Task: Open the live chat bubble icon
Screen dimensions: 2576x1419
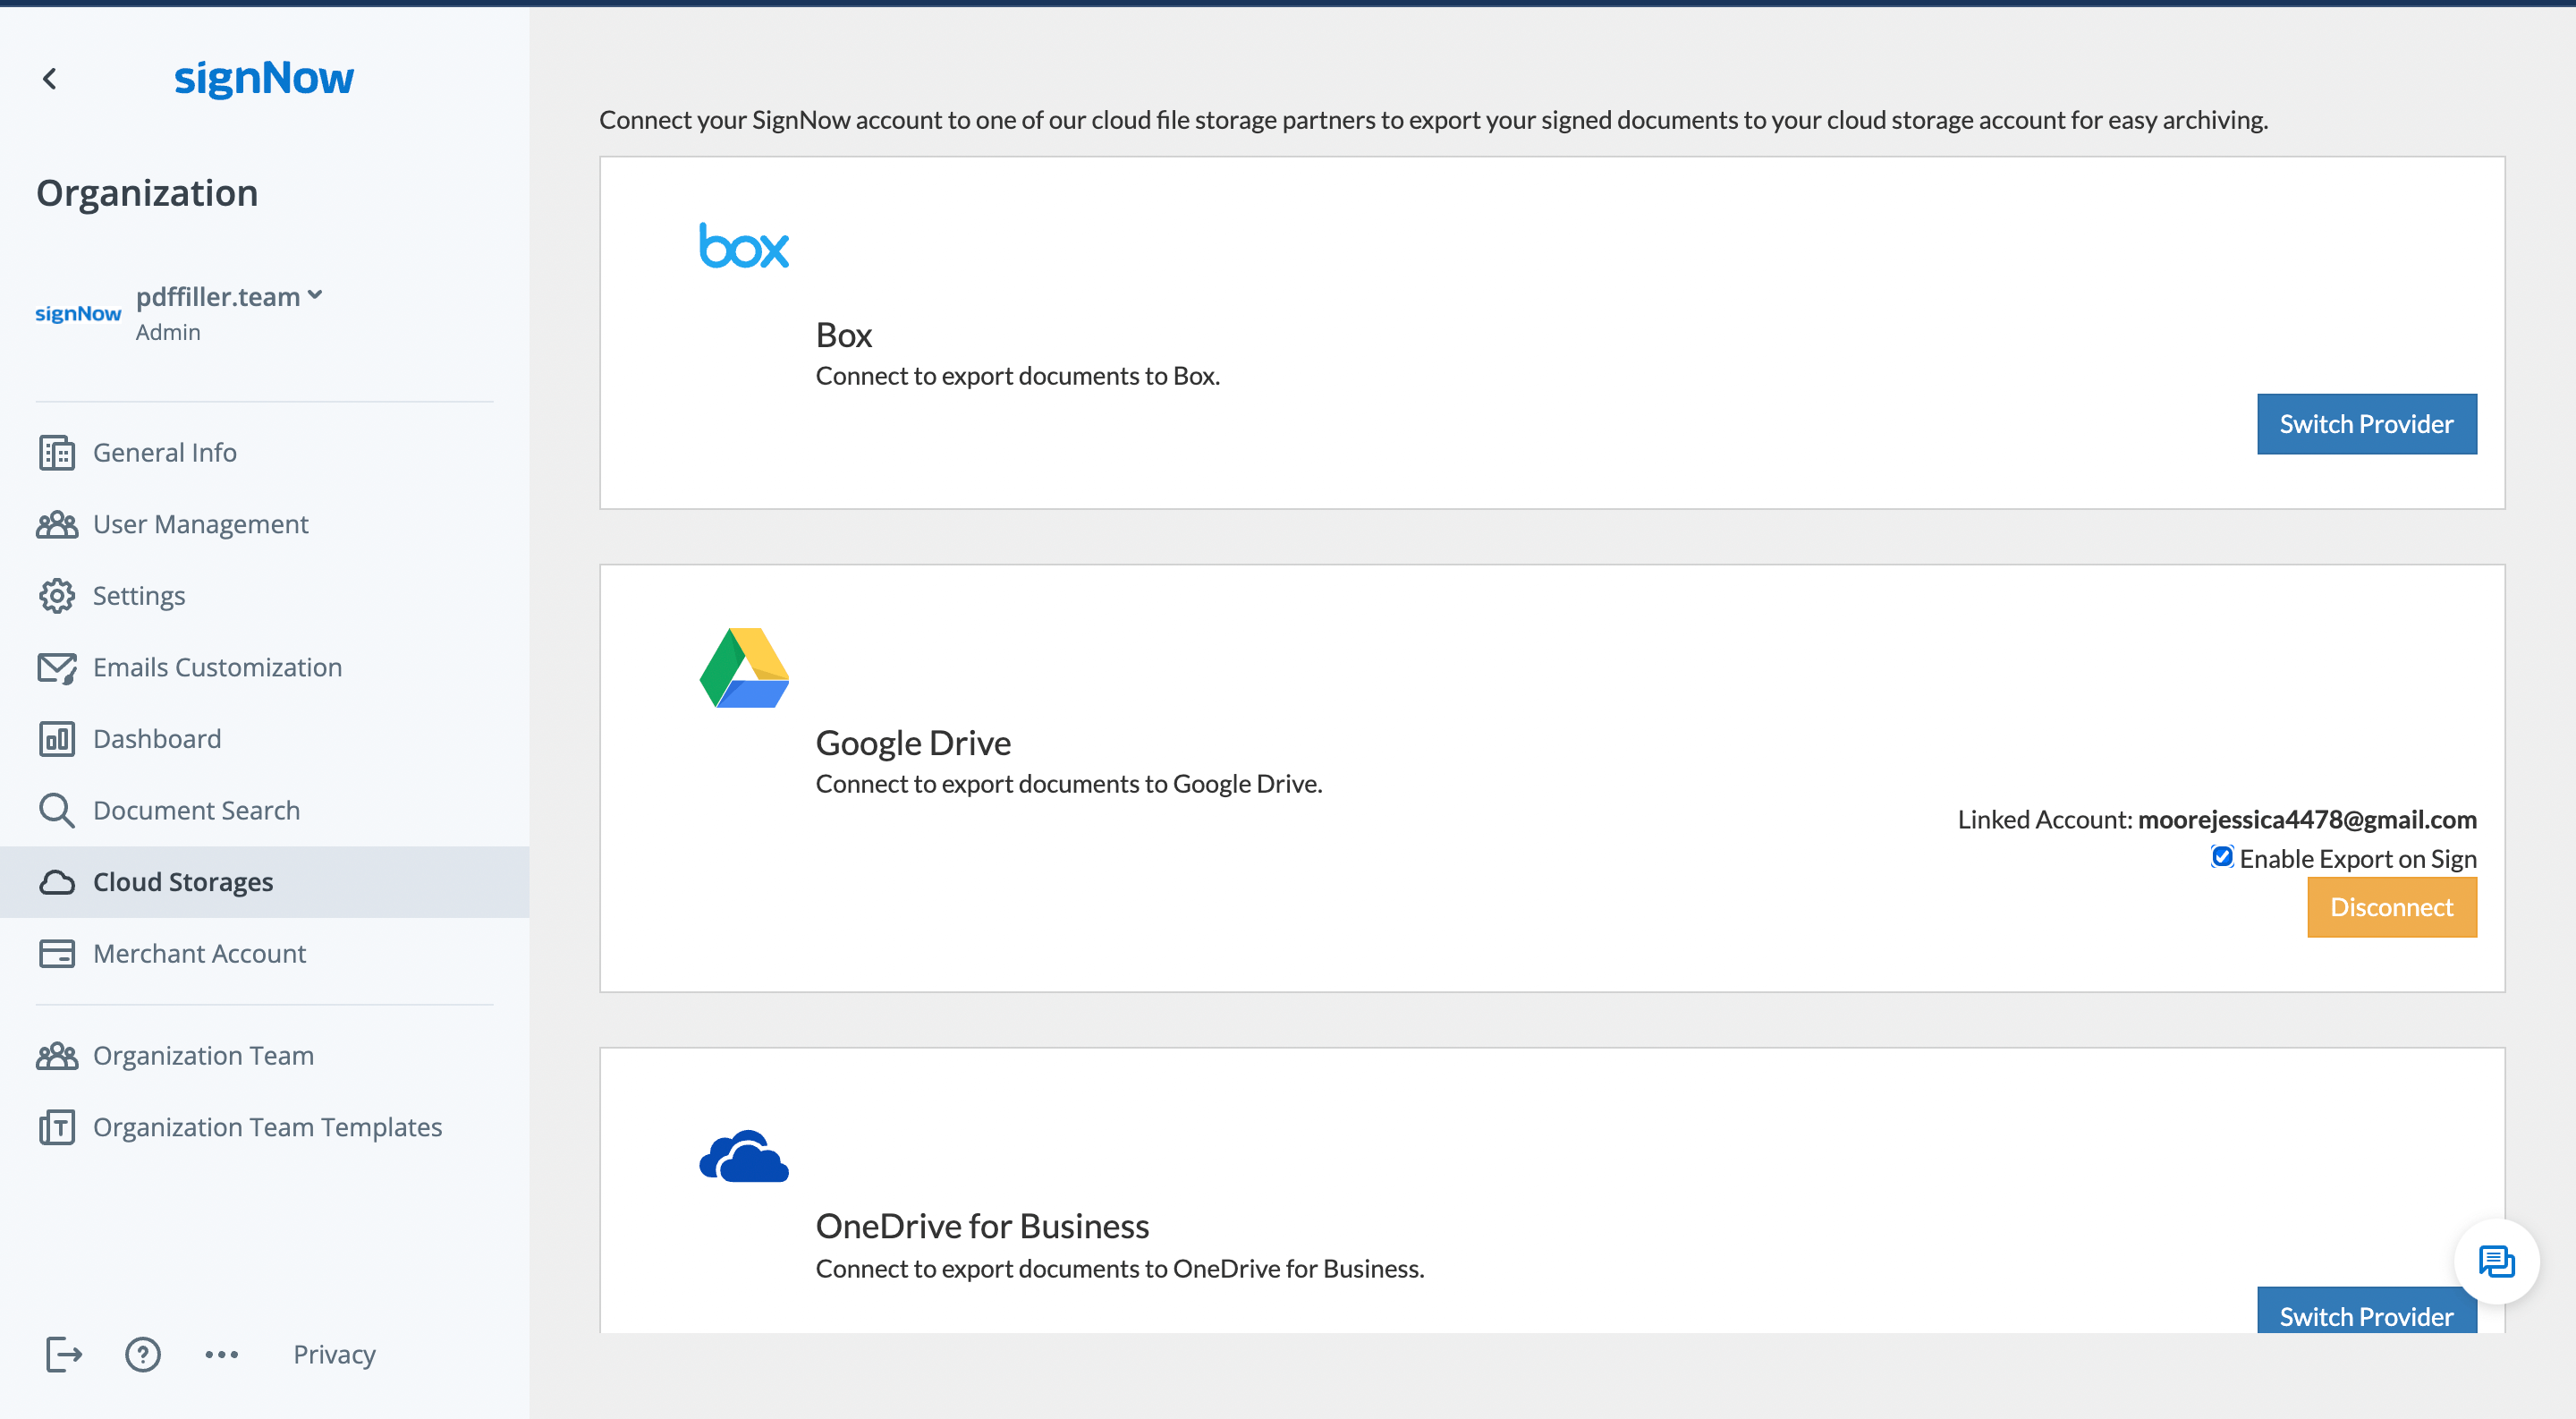Action: point(2496,1261)
